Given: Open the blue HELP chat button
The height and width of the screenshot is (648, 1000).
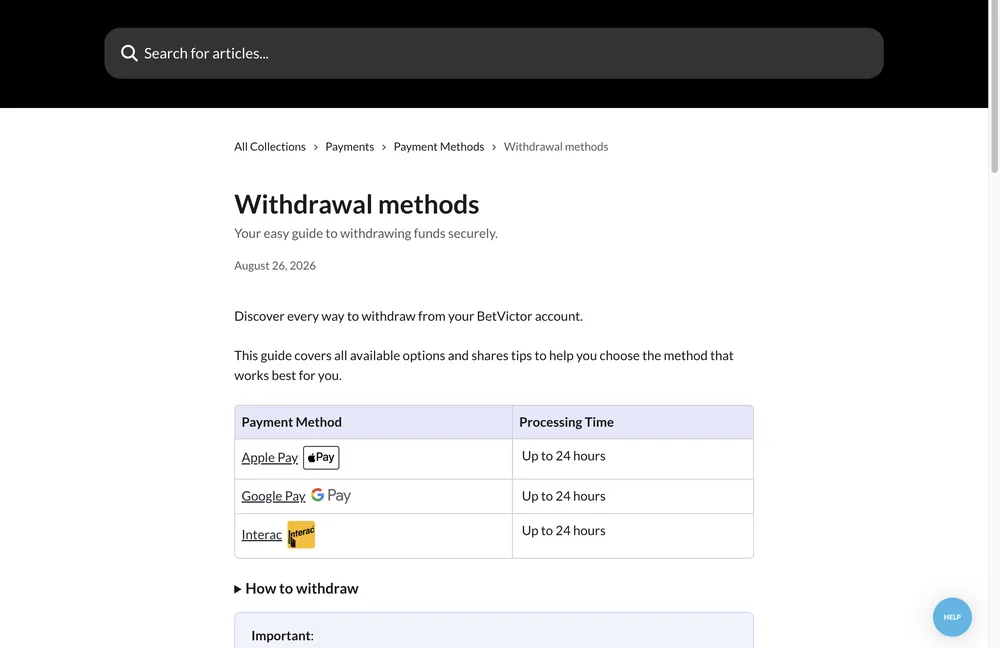Looking at the screenshot, I should click(x=952, y=617).
